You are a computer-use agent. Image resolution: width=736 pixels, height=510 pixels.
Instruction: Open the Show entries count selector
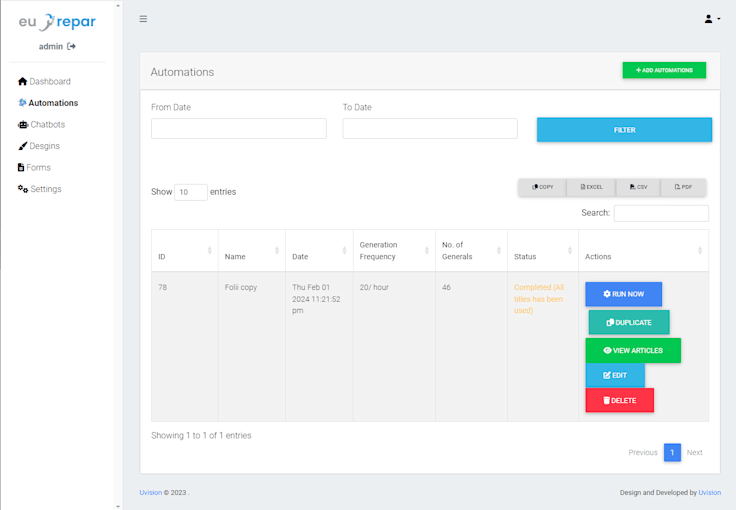191,192
